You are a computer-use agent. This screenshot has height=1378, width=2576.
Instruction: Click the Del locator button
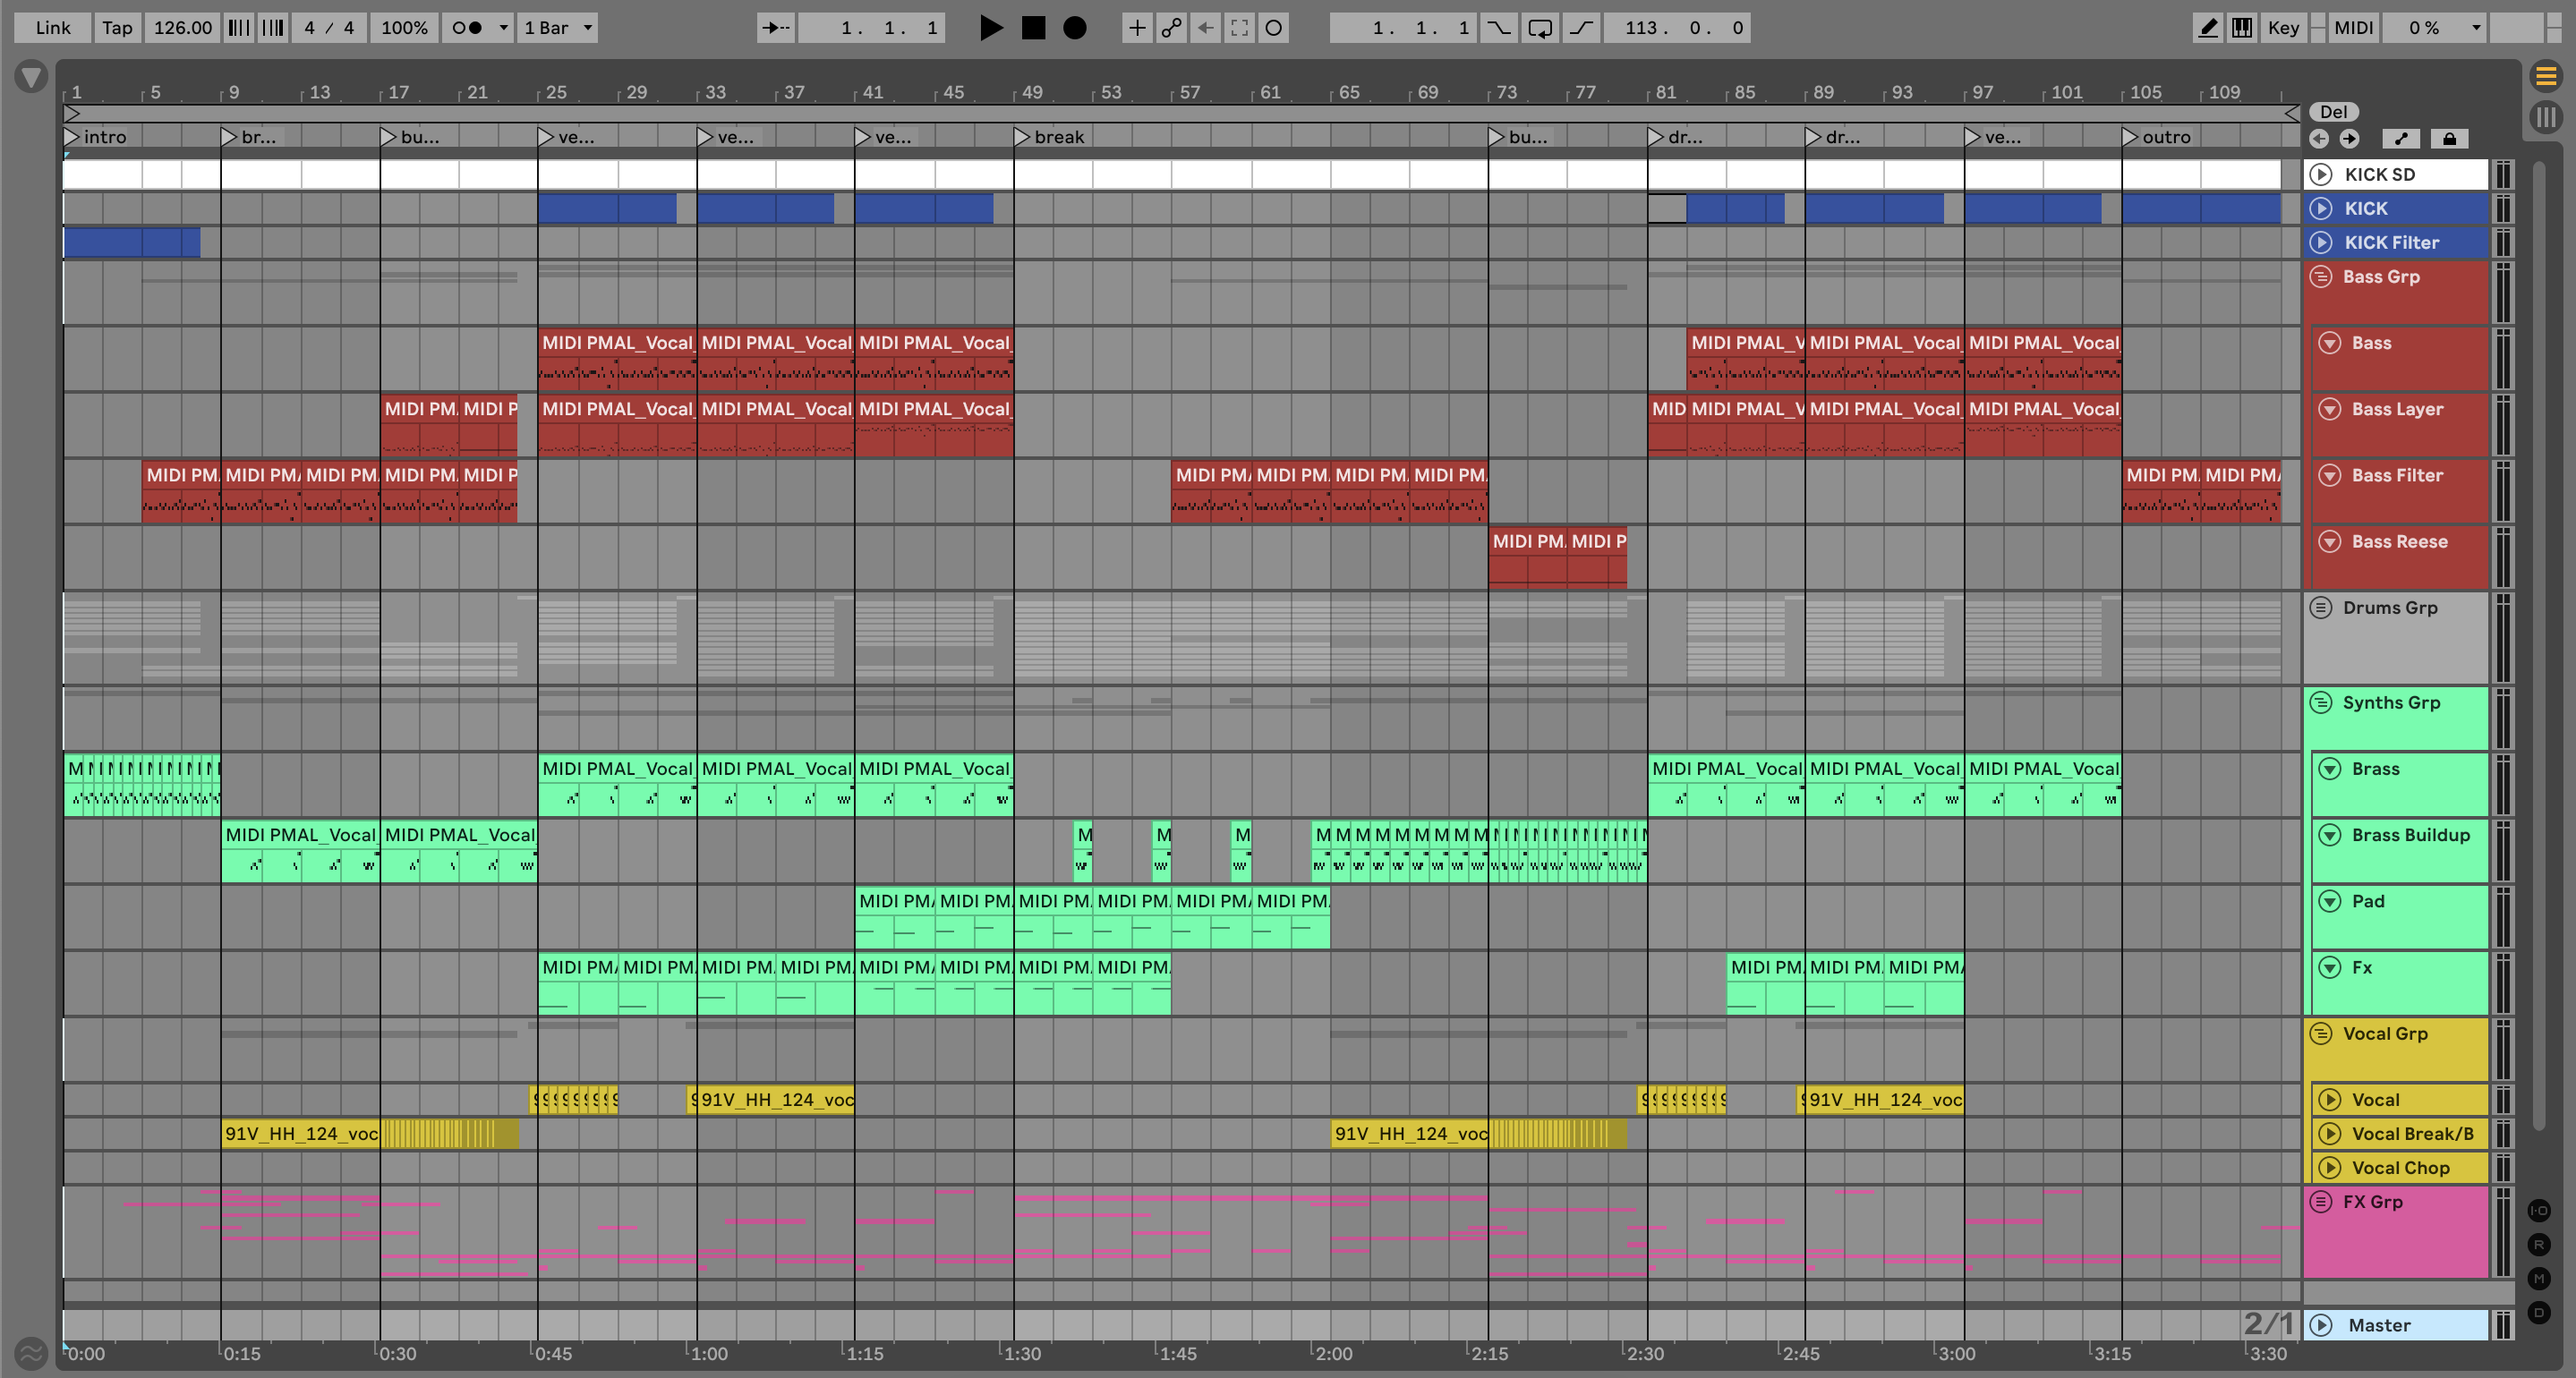pyautogui.click(x=2333, y=112)
